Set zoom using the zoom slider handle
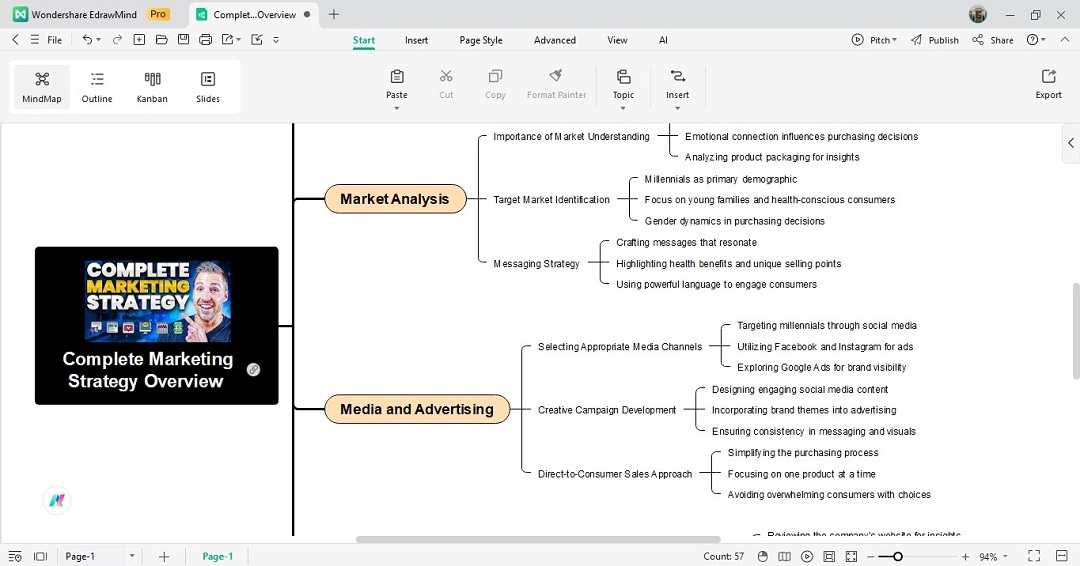Viewport: 1080px width, 566px height. (x=897, y=556)
